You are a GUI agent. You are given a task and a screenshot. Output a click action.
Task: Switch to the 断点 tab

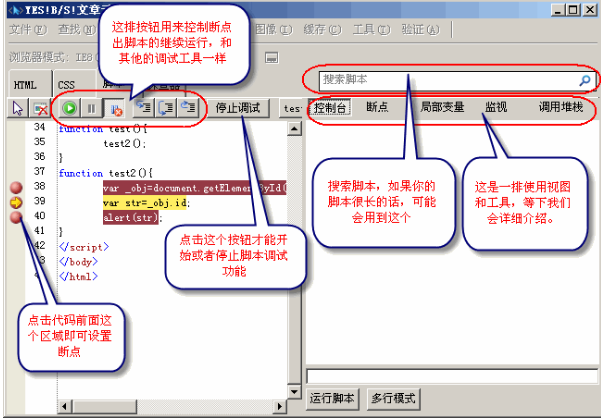tap(377, 107)
